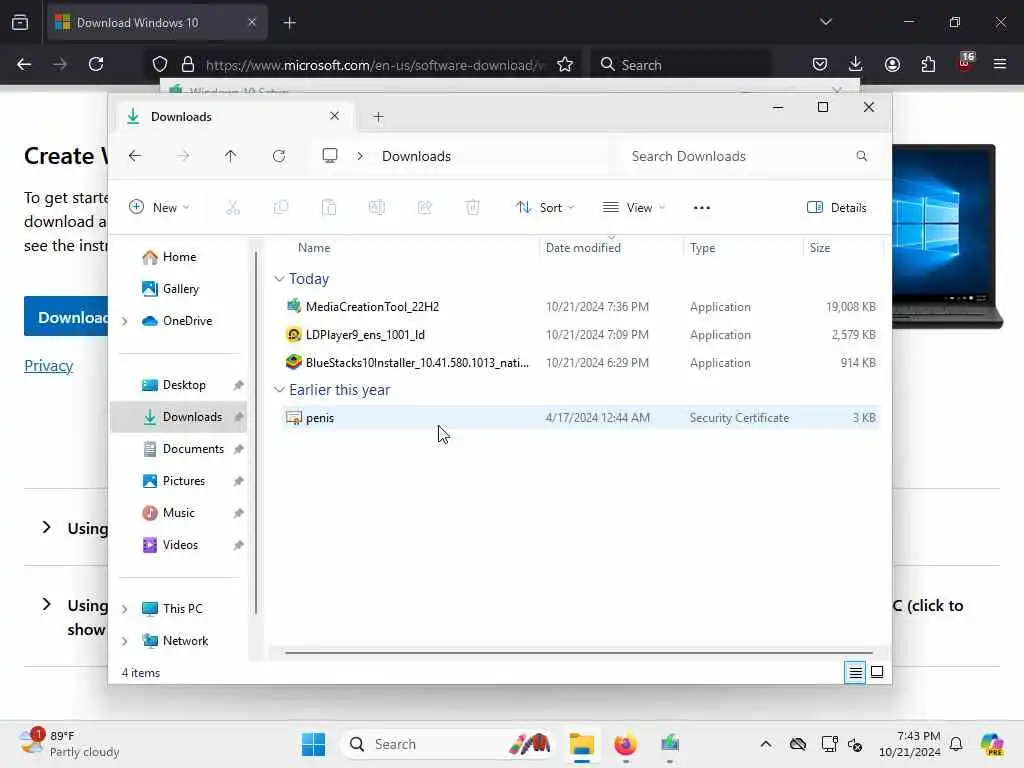Expand address bar breadcrumb chevron before Downloads
This screenshot has width=1024, height=768.
(360, 156)
